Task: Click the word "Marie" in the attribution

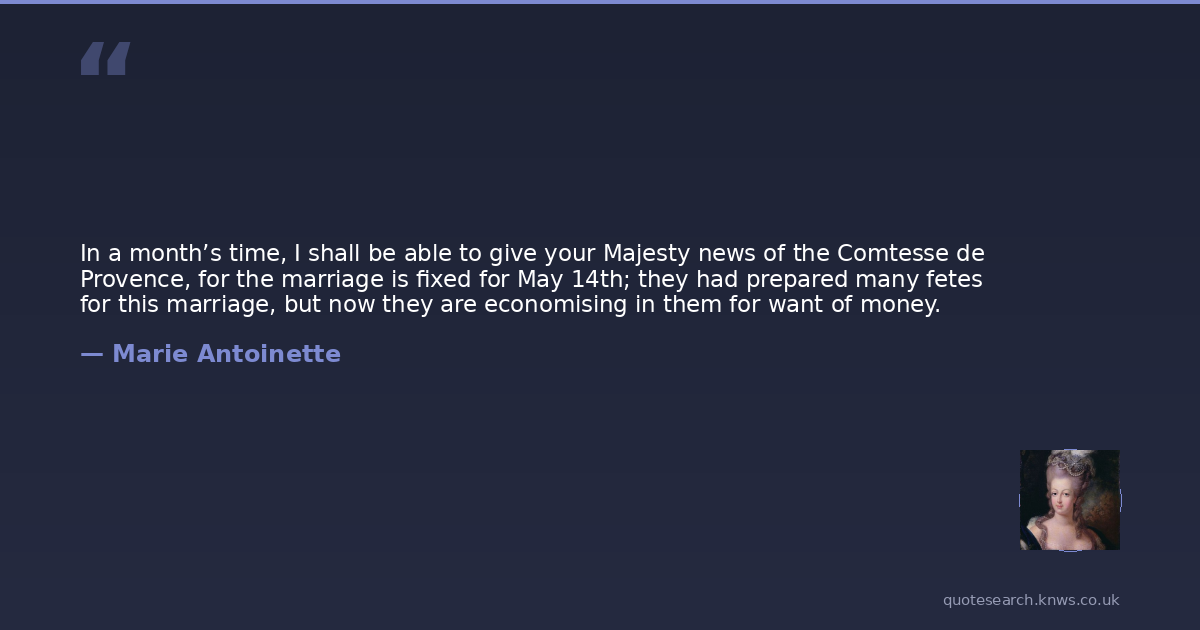Action: pos(150,354)
